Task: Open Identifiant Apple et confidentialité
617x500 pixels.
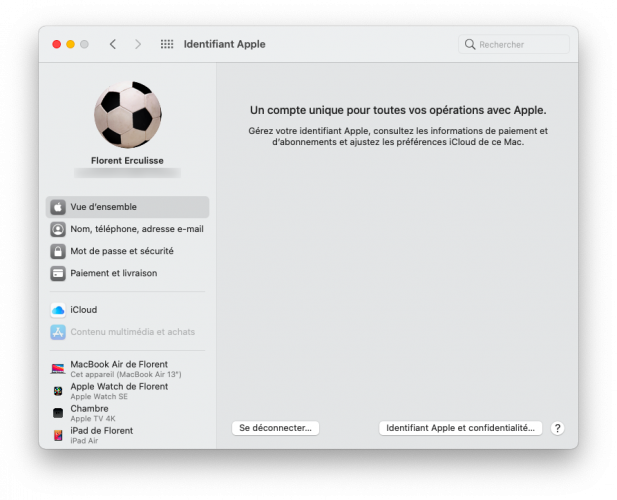Action: (x=460, y=428)
